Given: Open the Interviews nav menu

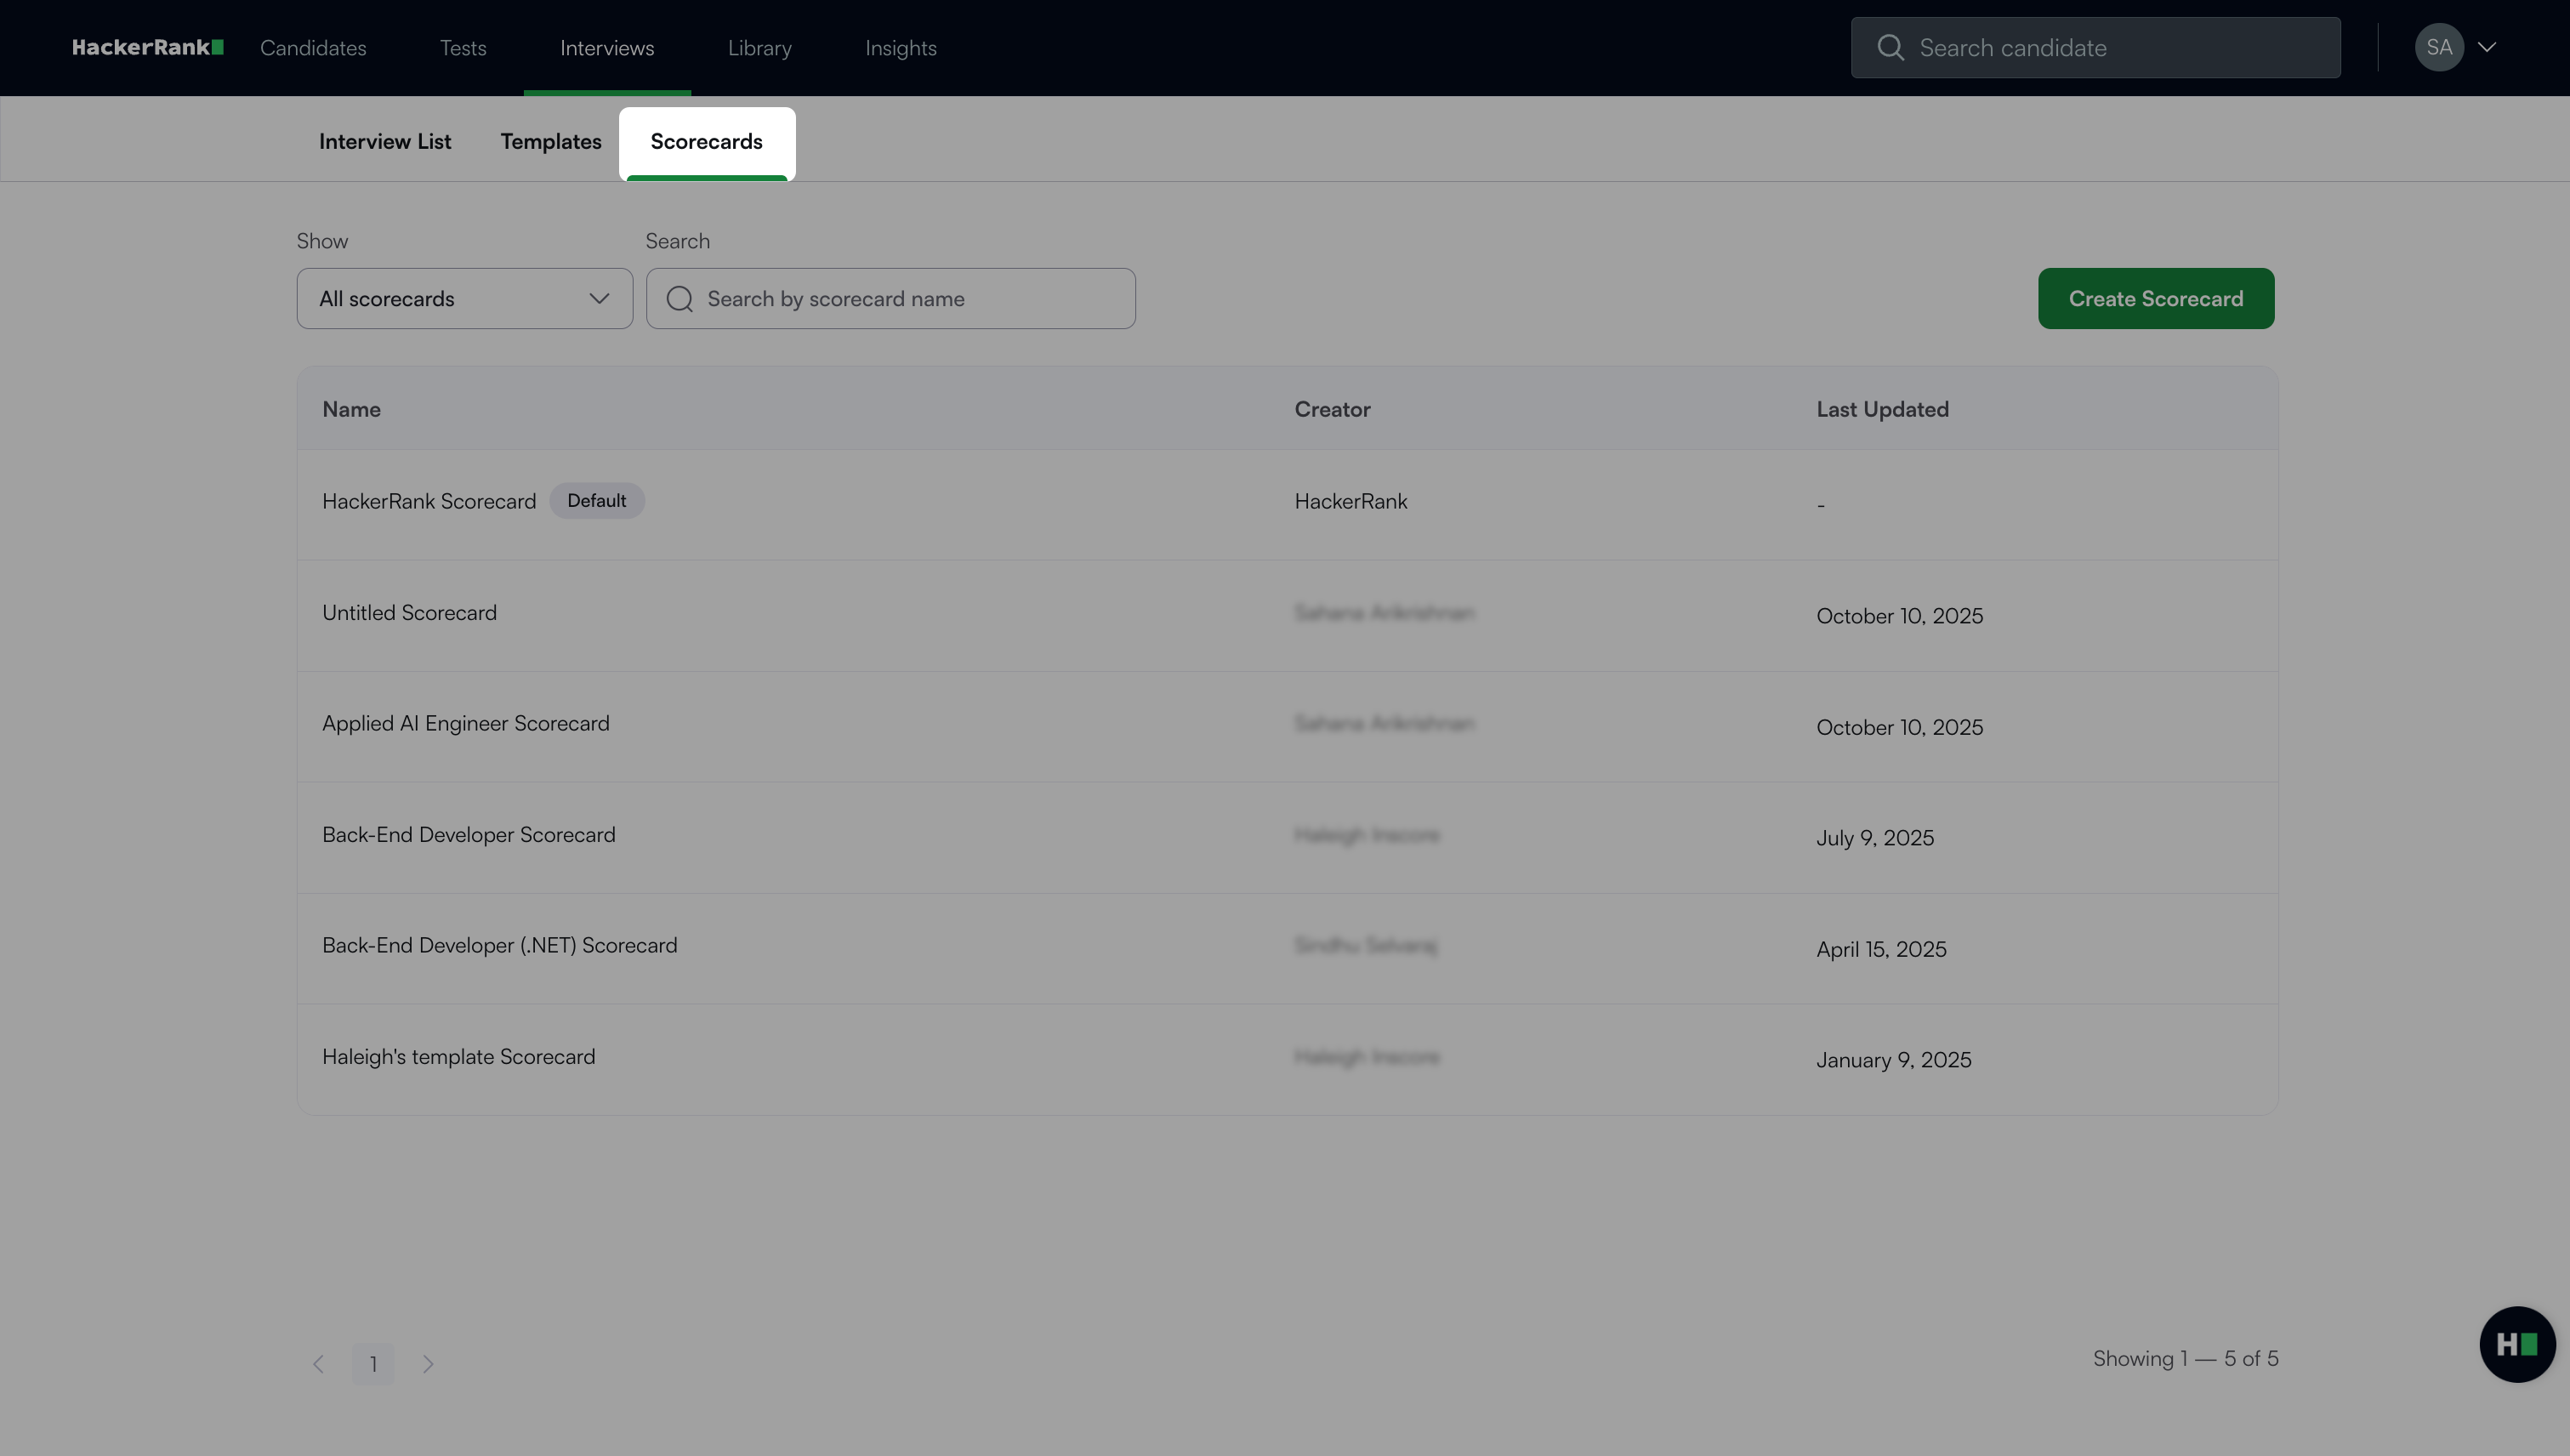Looking at the screenshot, I should pos(606,48).
